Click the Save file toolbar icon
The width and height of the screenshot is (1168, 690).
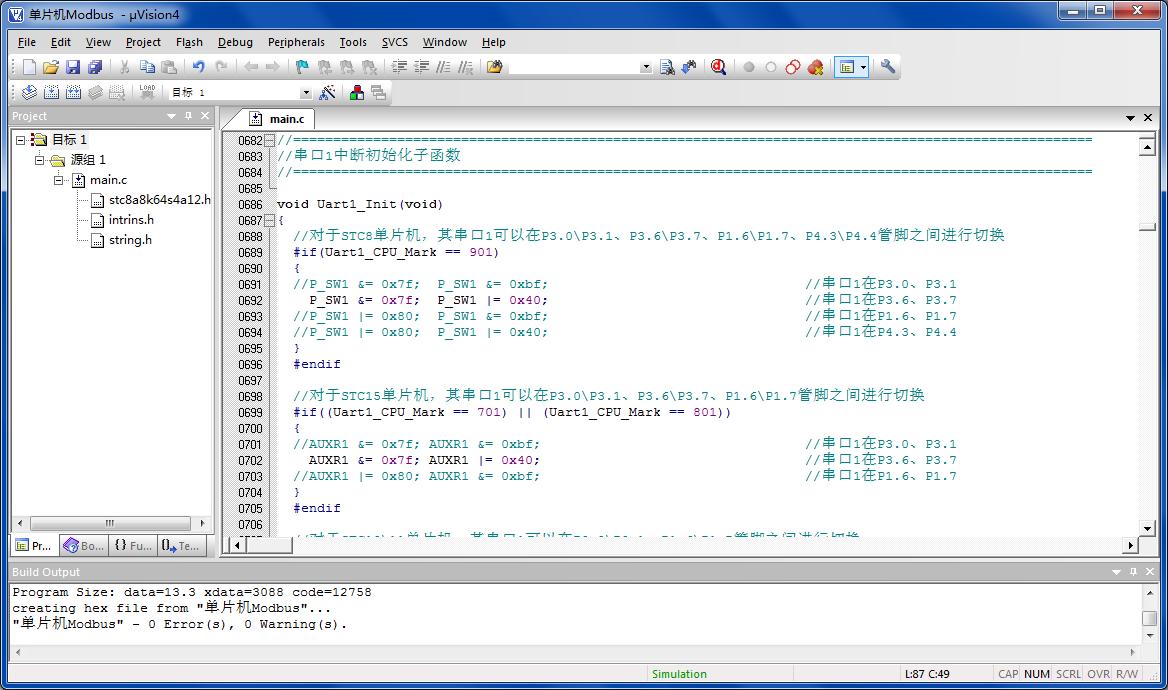point(73,67)
